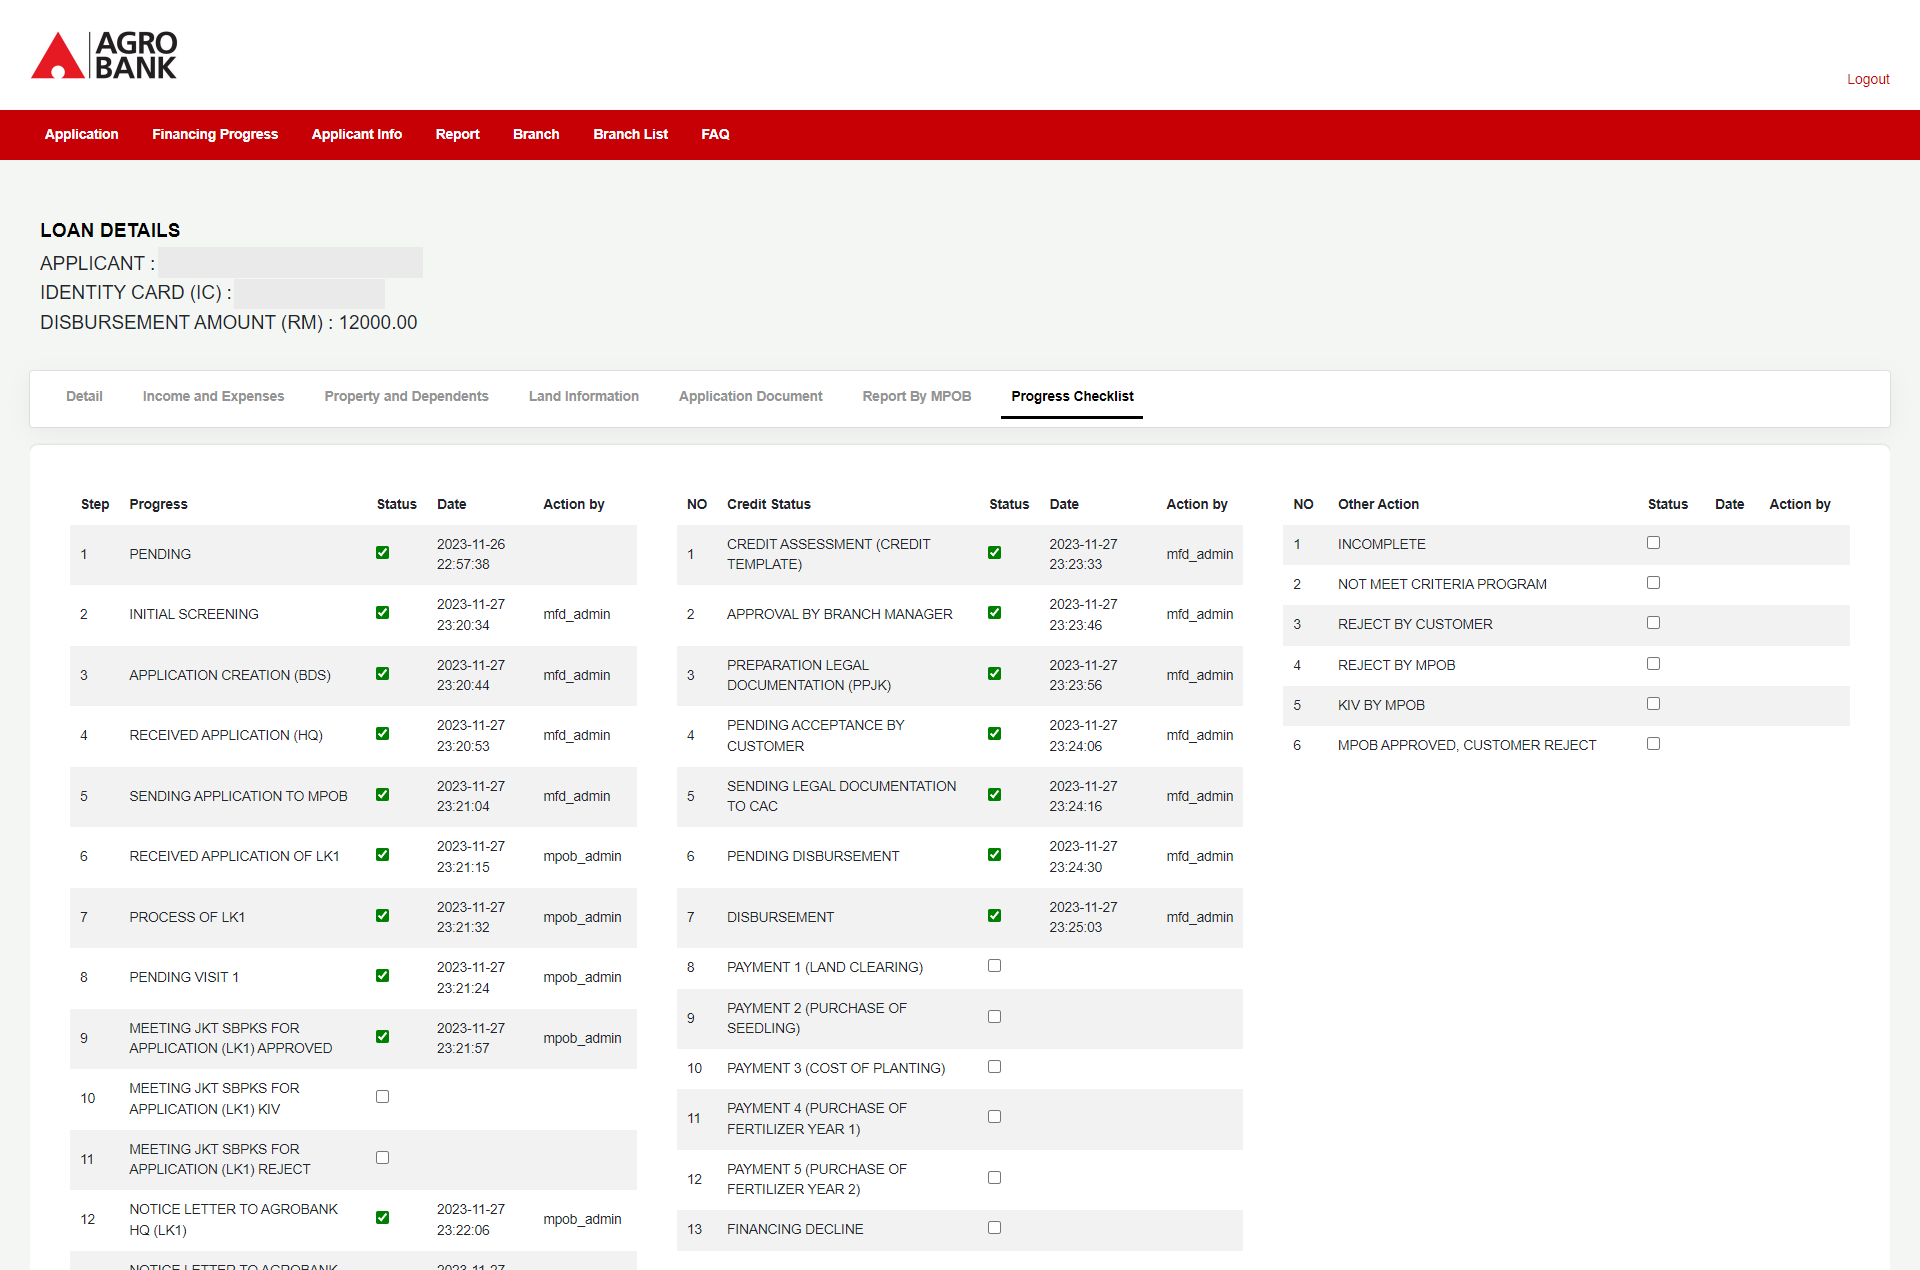
Task: Toggle PENDING DISBURSEMENT checkbox
Action: [994, 855]
